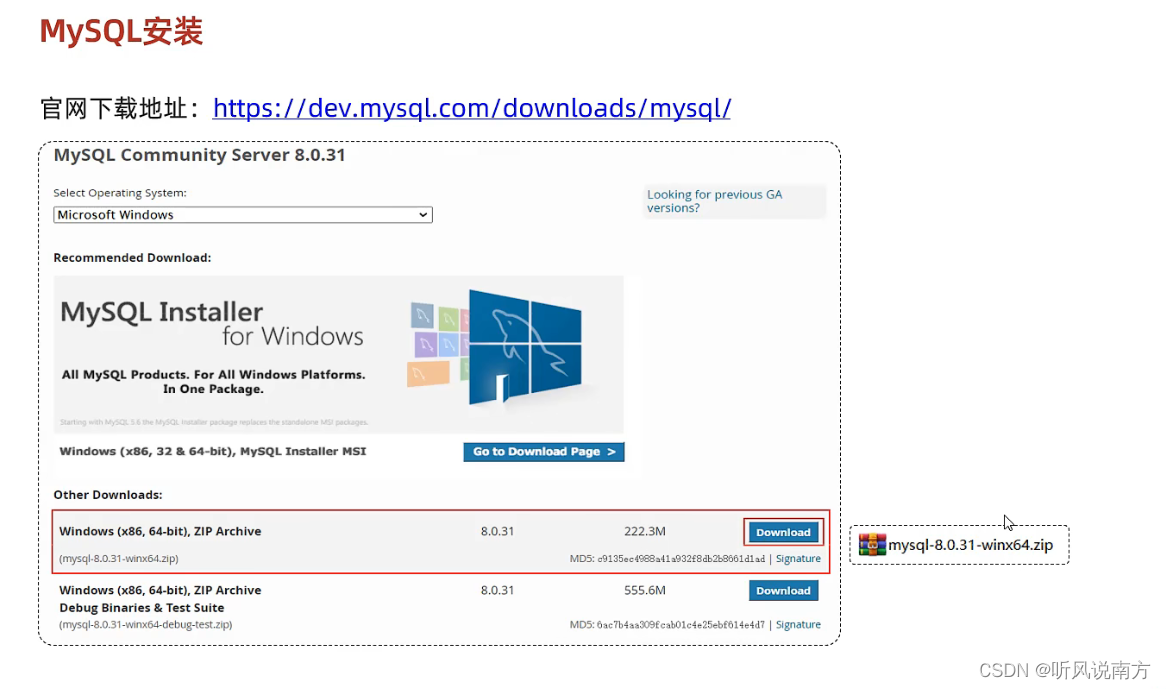Click Looking for previous GA versions link
This screenshot has width=1166, height=689.
[714, 201]
